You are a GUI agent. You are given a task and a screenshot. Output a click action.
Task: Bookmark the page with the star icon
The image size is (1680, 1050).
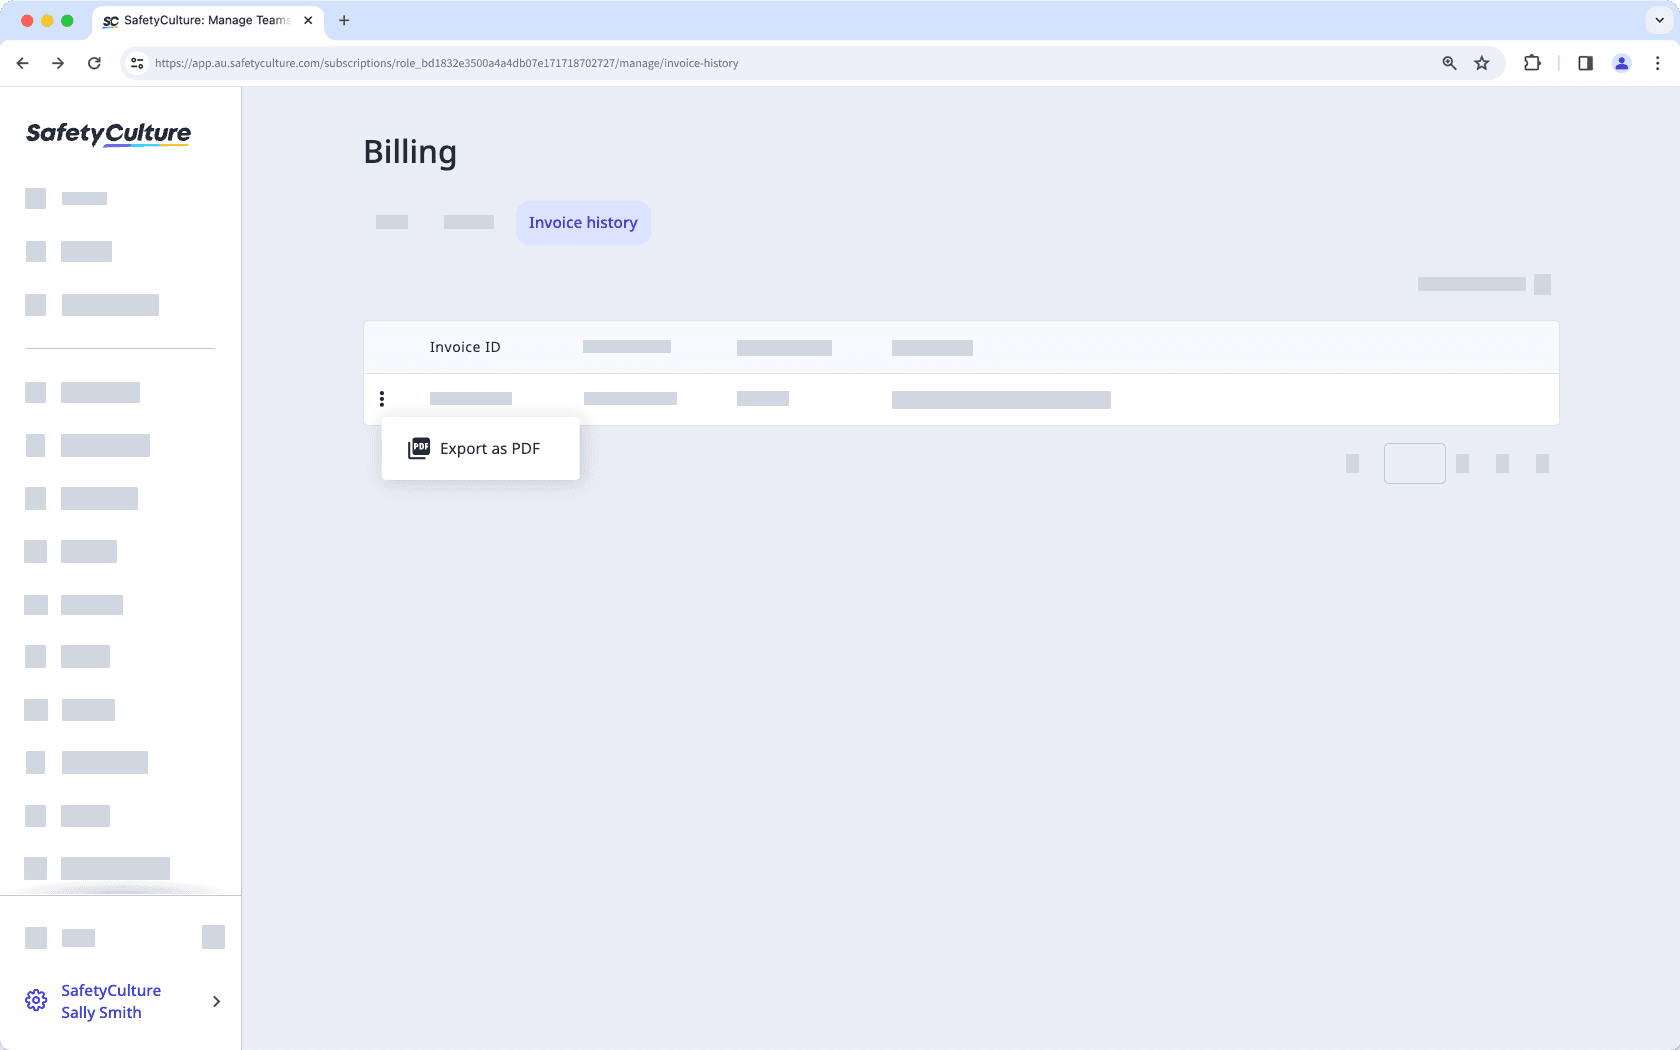pyautogui.click(x=1481, y=62)
